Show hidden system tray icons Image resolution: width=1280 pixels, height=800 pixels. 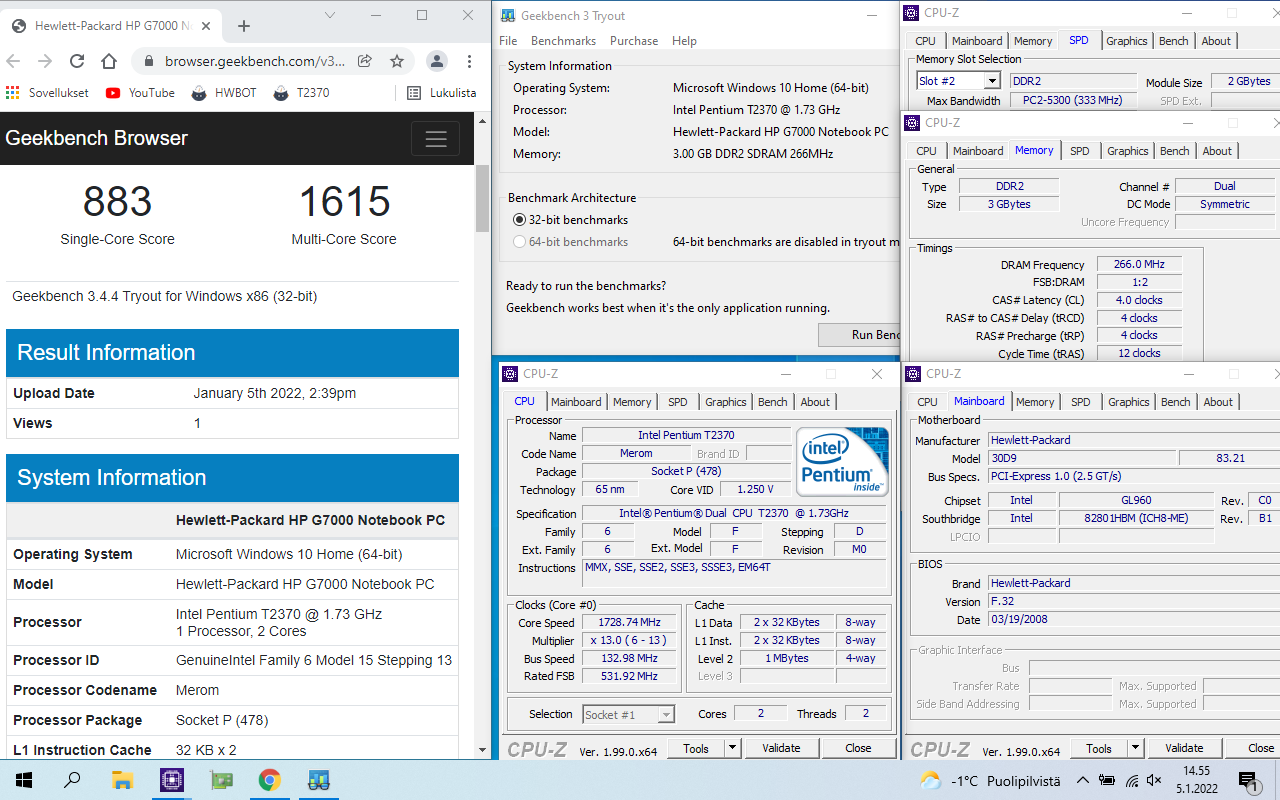click(1082, 780)
